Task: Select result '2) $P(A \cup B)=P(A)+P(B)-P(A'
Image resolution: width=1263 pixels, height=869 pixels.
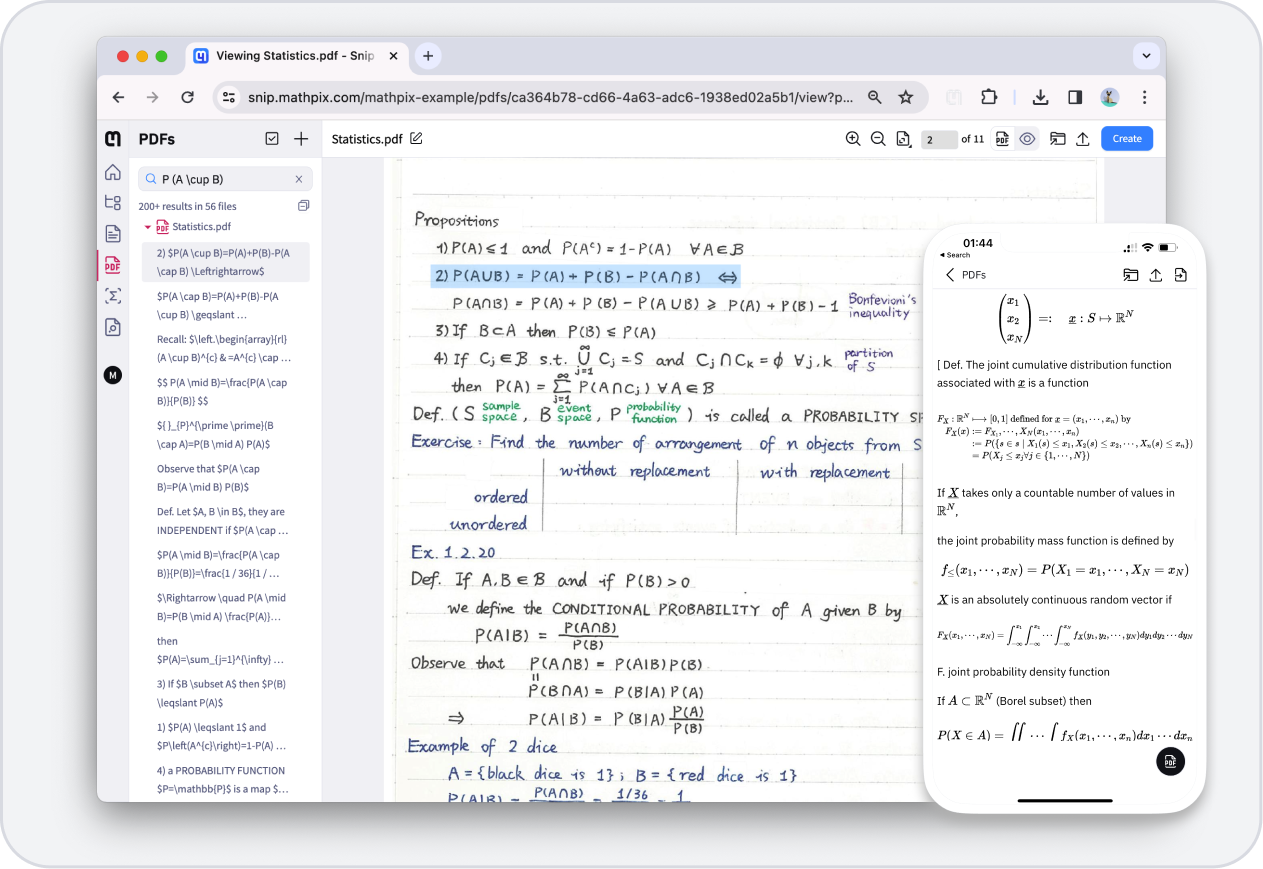Action: click(225, 262)
